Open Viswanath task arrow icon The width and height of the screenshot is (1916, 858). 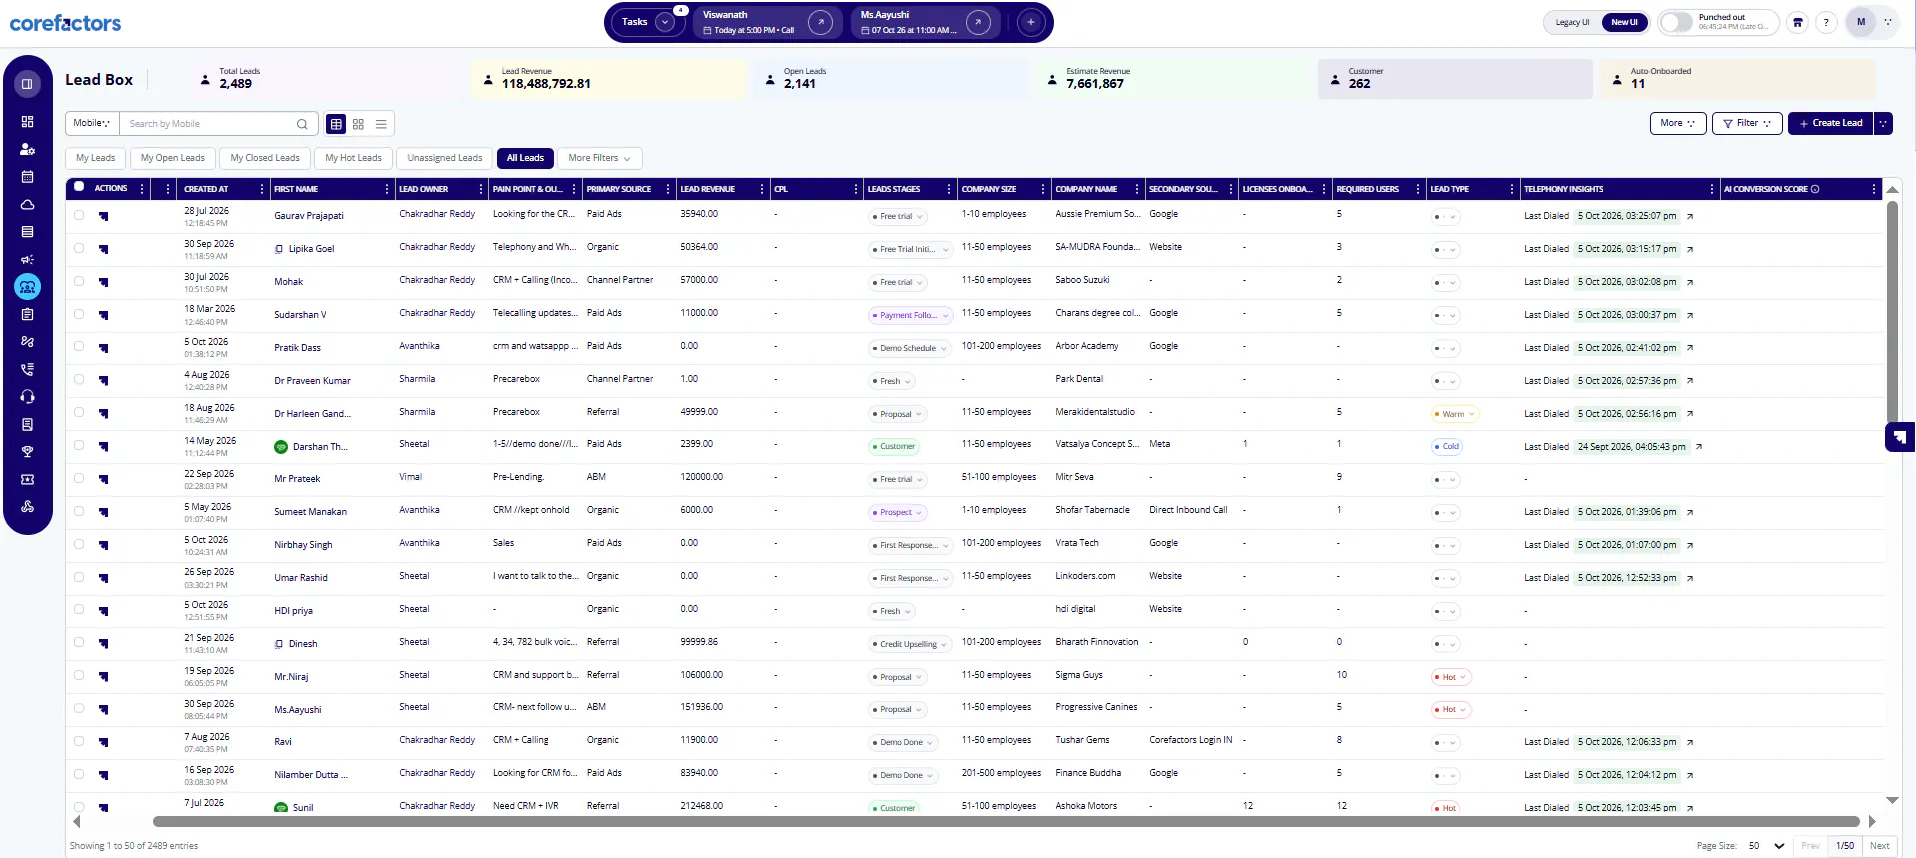[x=820, y=22]
